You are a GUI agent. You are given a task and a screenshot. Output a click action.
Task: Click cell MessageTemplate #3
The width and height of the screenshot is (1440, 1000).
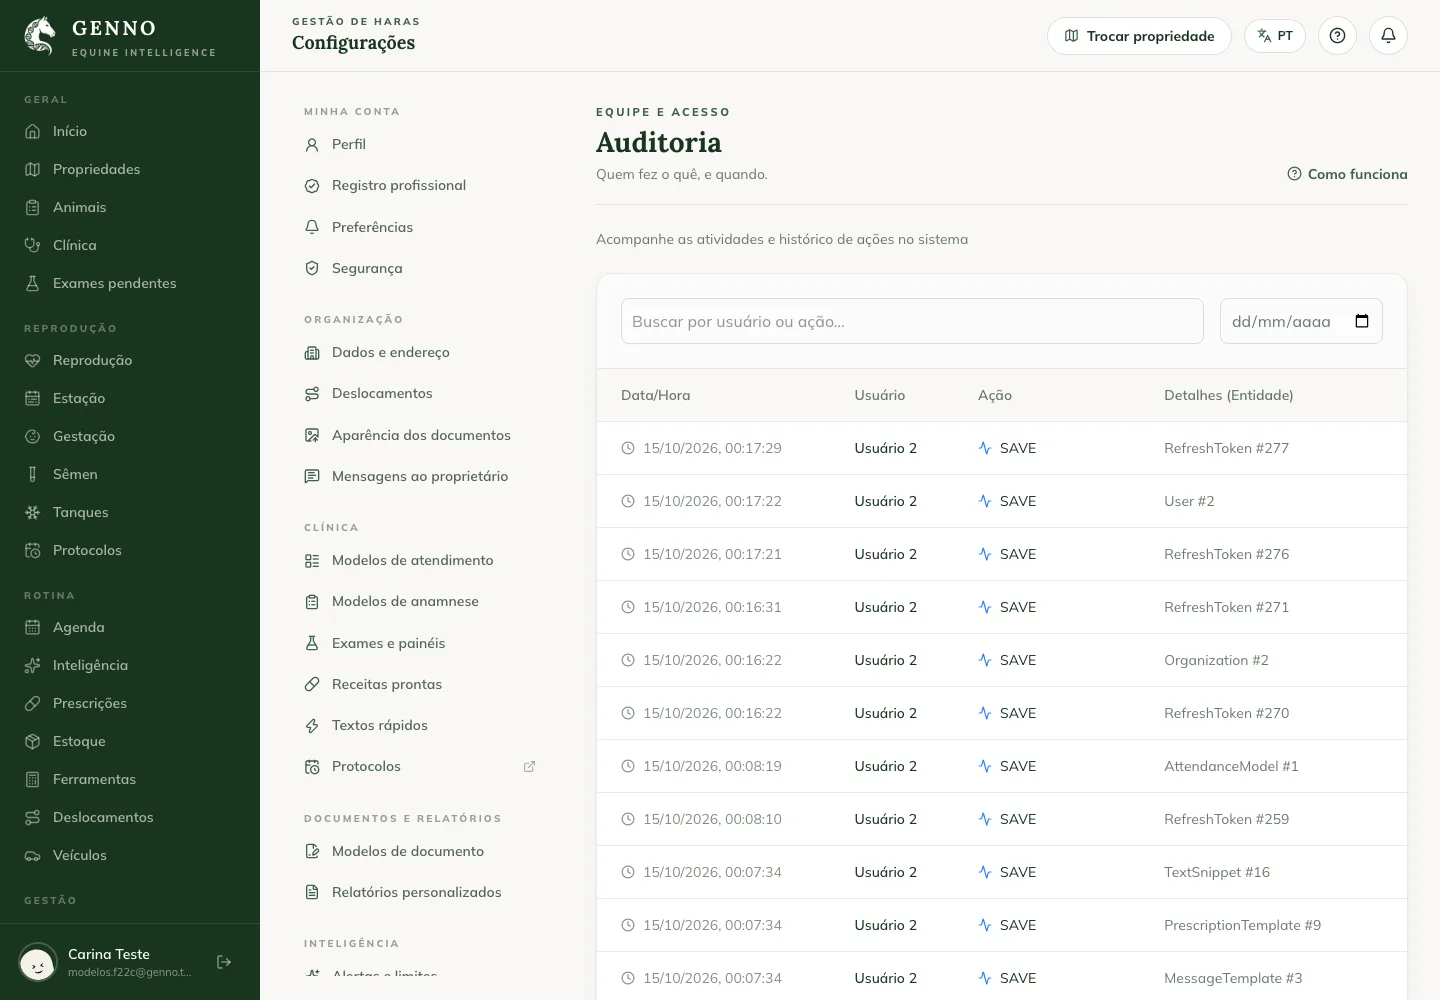[1233, 978]
